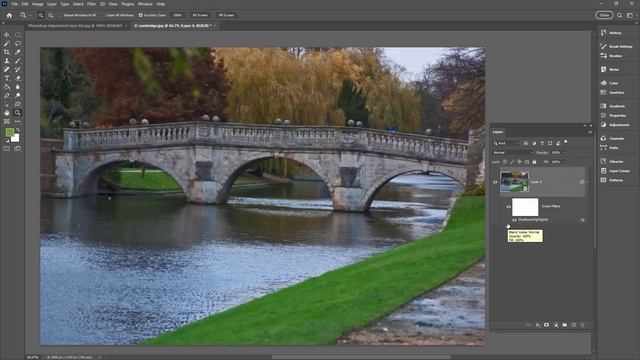Select the Zoom tool in toolbox
Screen dimensions: 640x360
pyautogui.click(x=18, y=113)
